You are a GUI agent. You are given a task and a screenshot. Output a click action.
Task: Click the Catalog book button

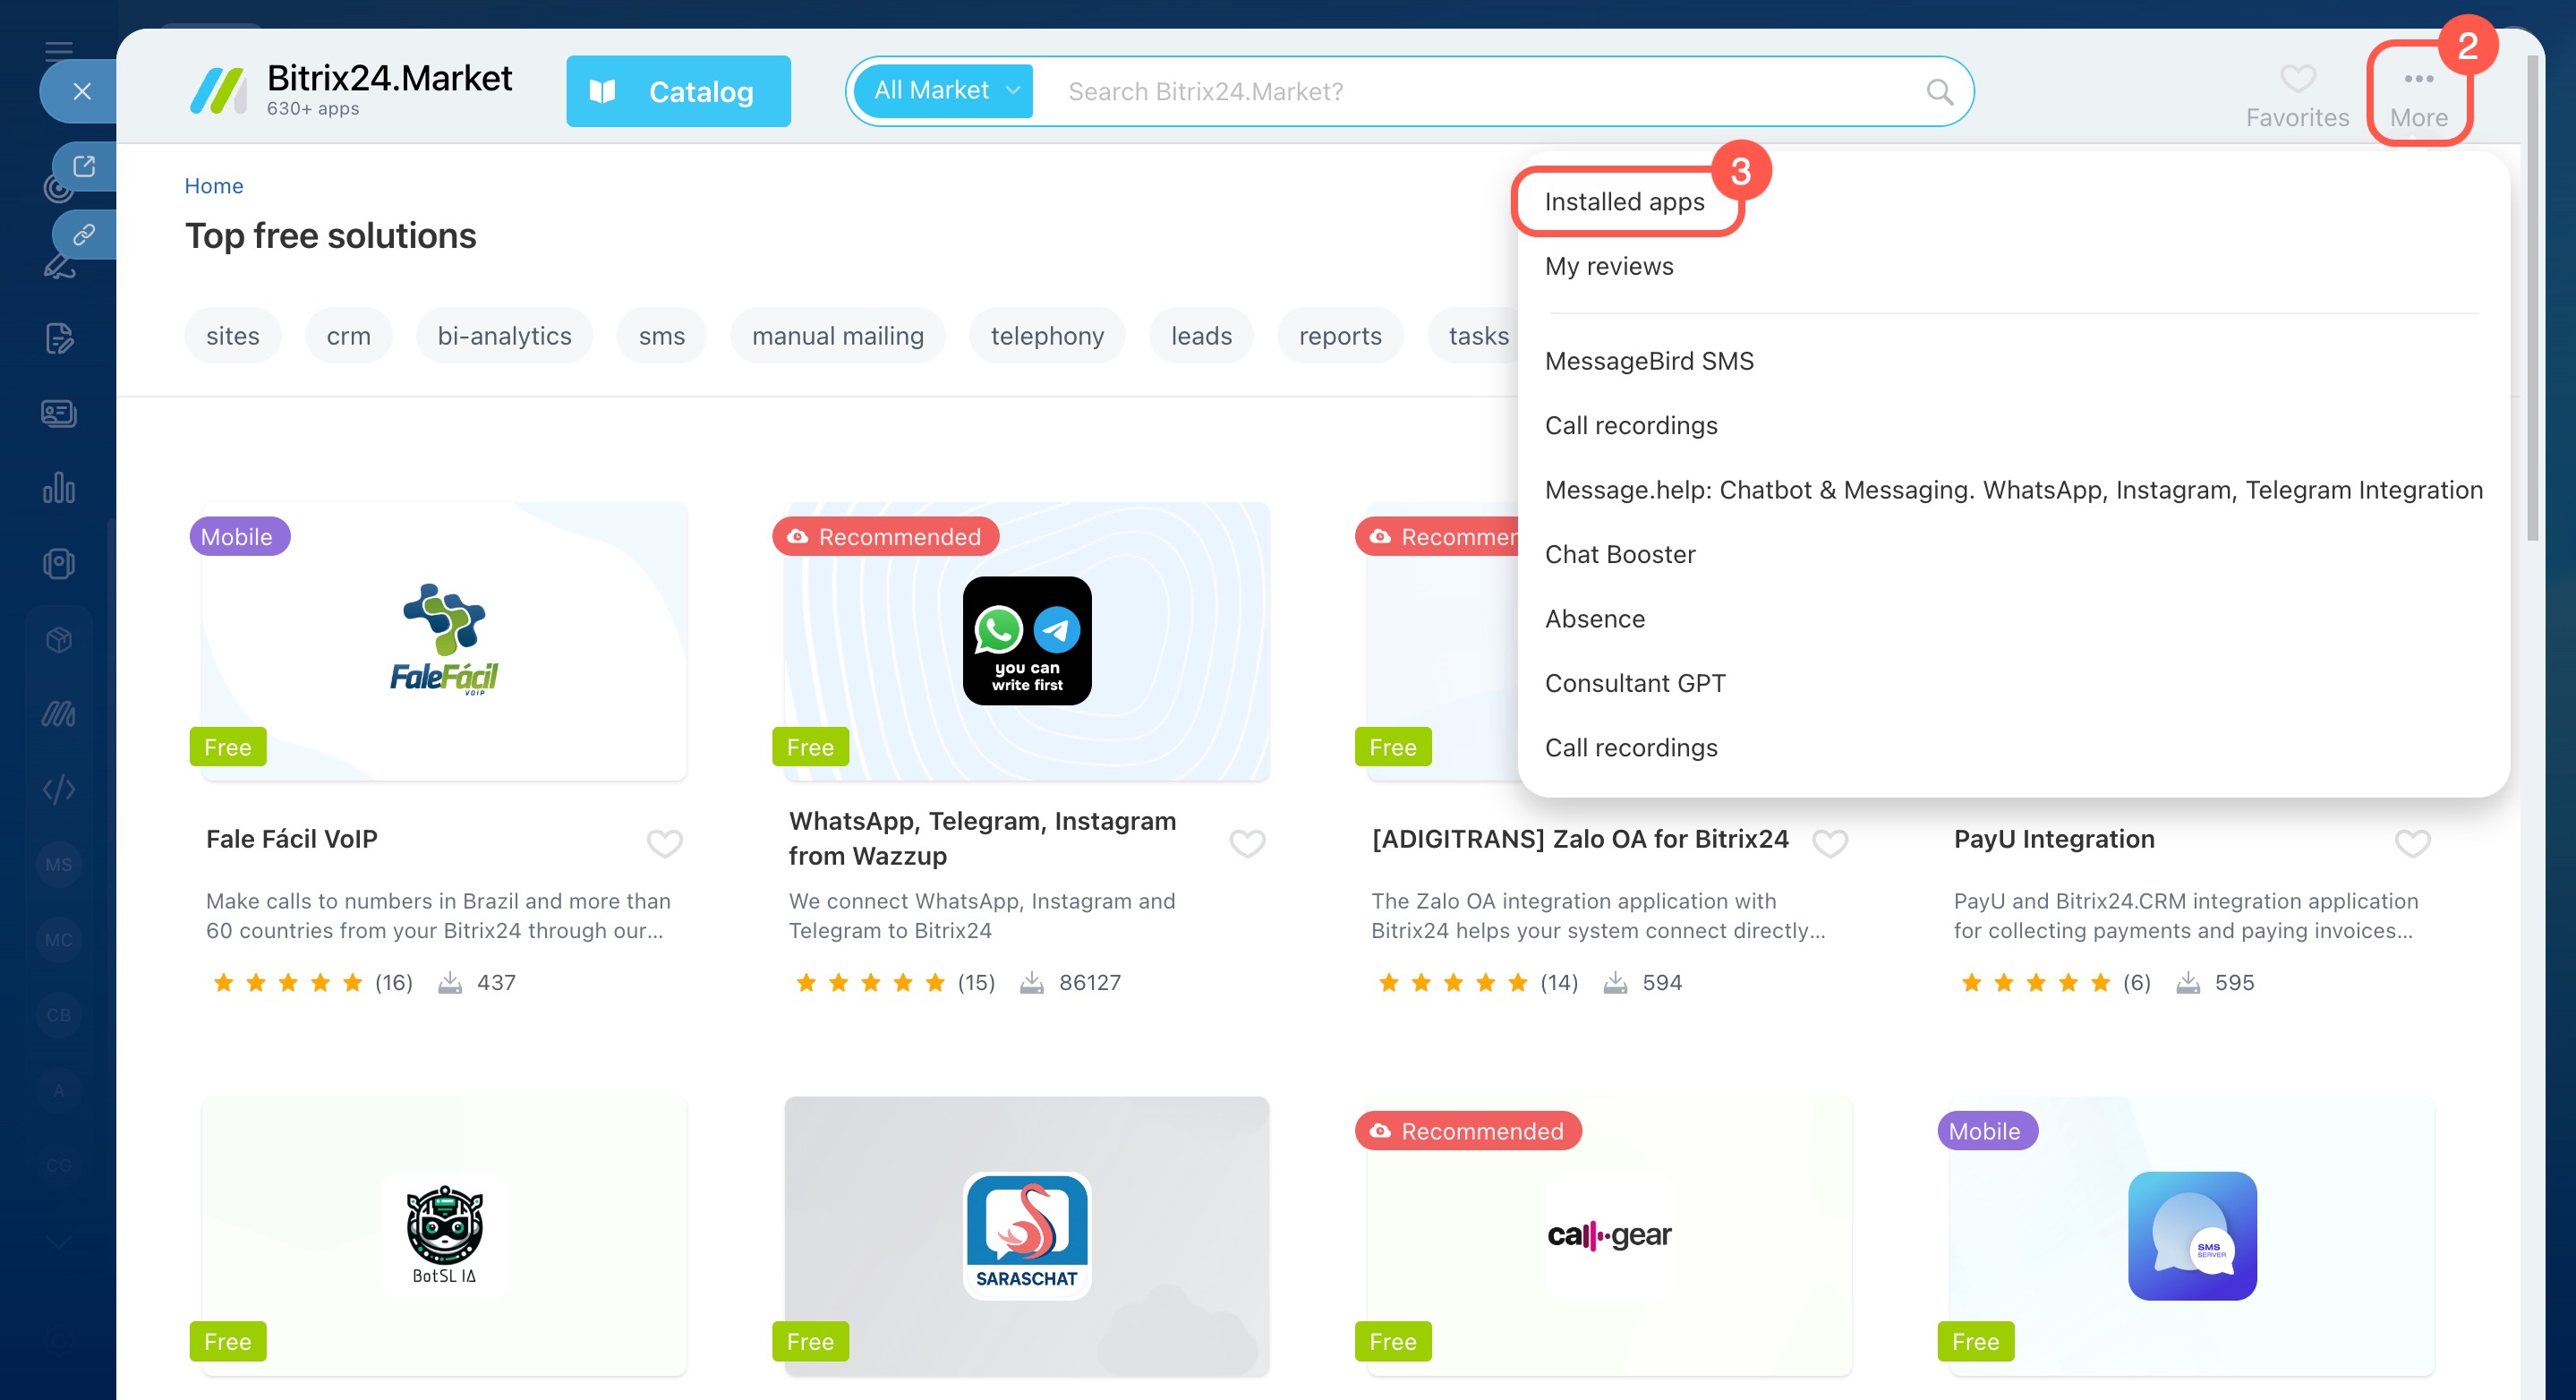pos(678,92)
